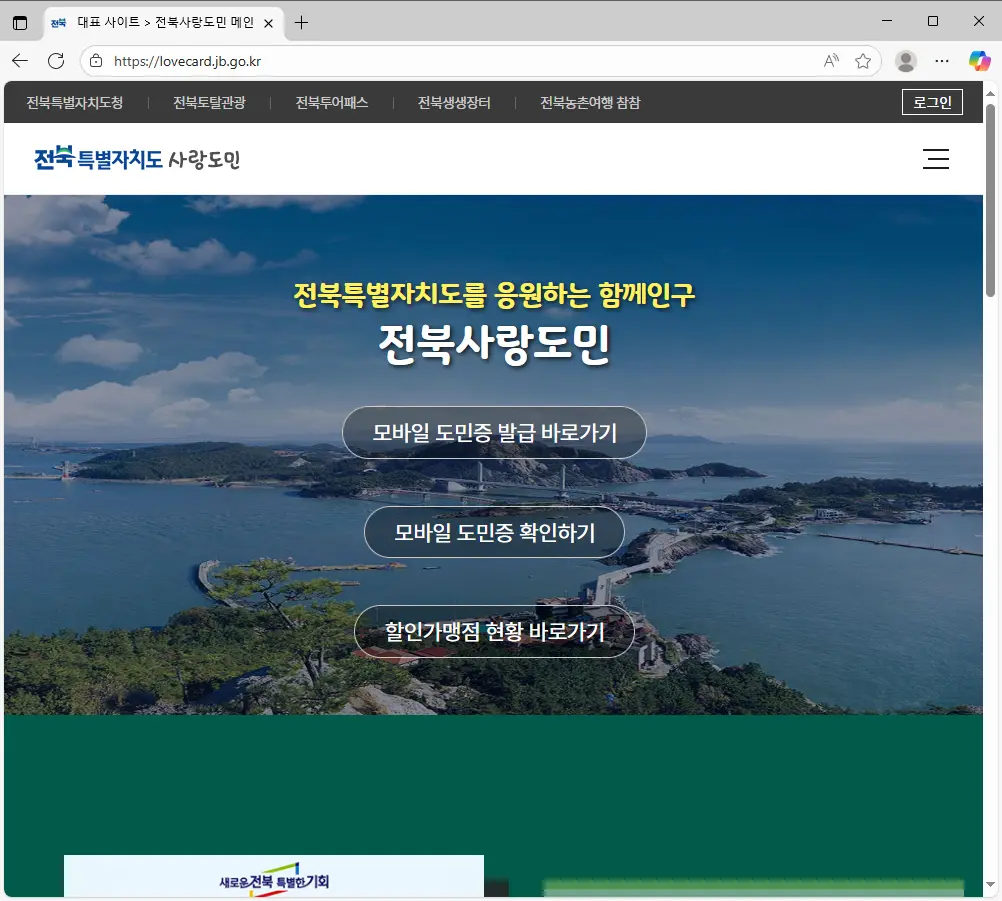Image resolution: width=1002 pixels, height=901 pixels.
Task: Open the browser Settings and more menu
Action: pyautogui.click(x=942, y=61)
